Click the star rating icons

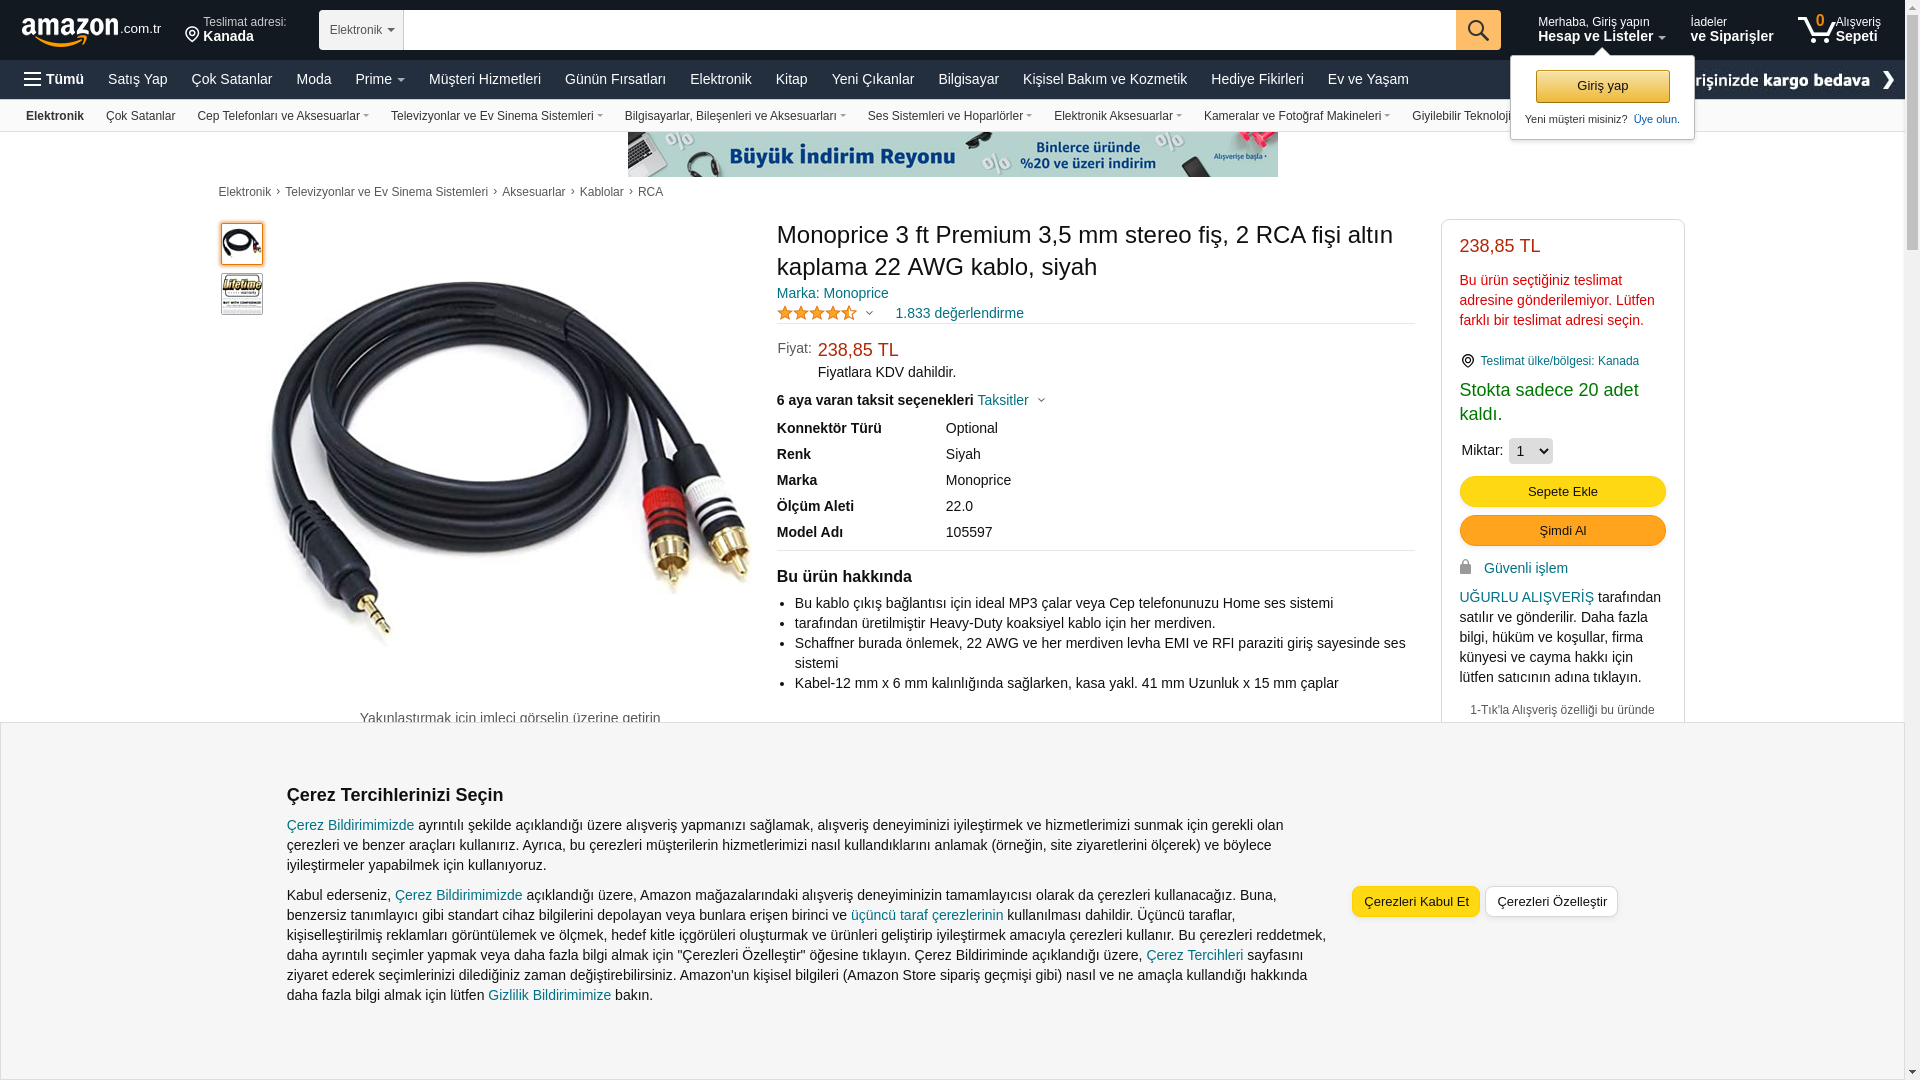[x=817, y=313]
